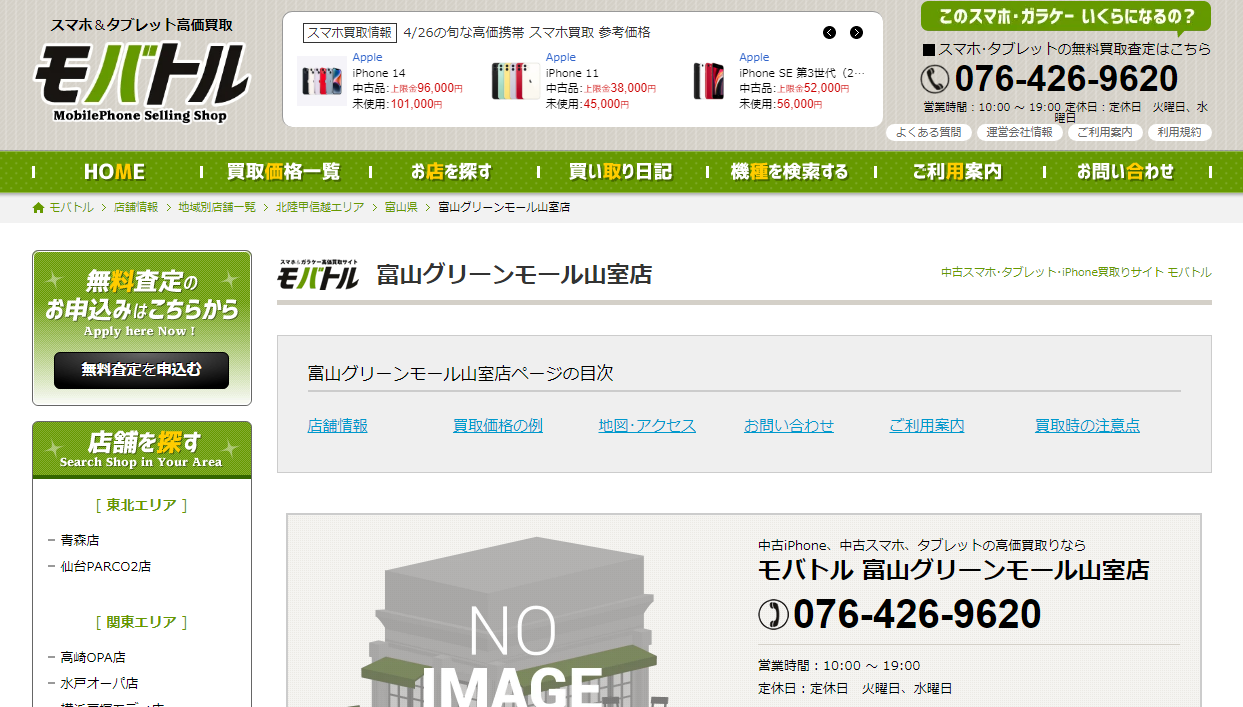
Task: Open the 運営会社情報 link button
Action: coord(1019,132)
